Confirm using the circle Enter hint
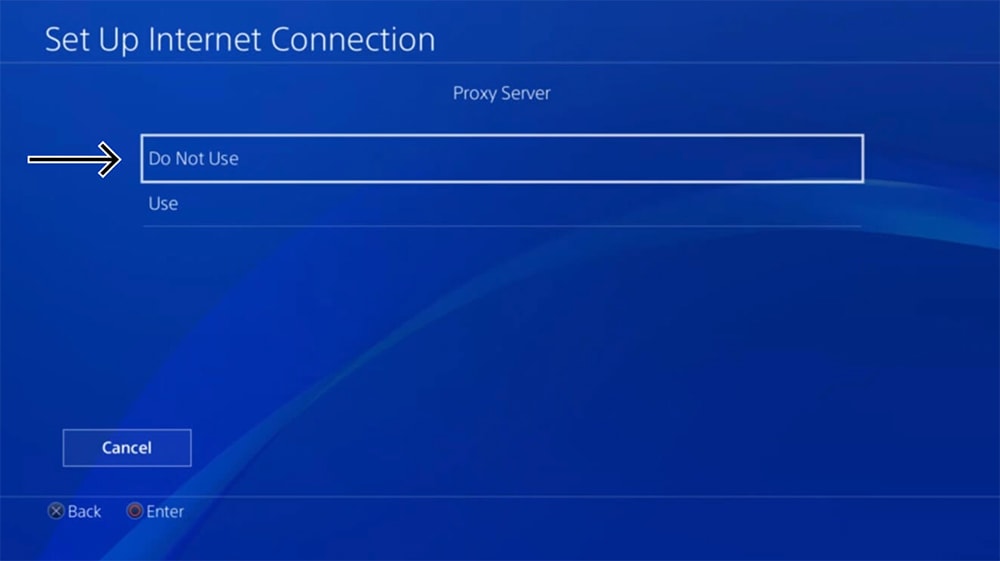 pos(155,511)
